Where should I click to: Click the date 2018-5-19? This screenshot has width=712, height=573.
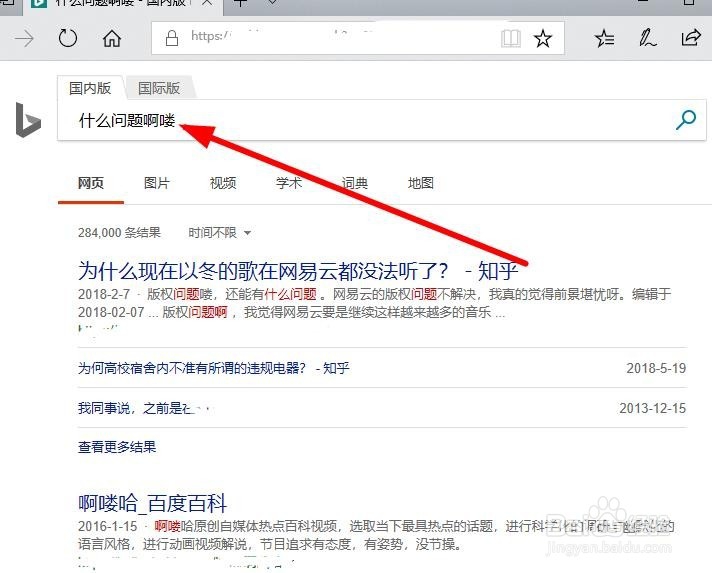click(656, 368)
